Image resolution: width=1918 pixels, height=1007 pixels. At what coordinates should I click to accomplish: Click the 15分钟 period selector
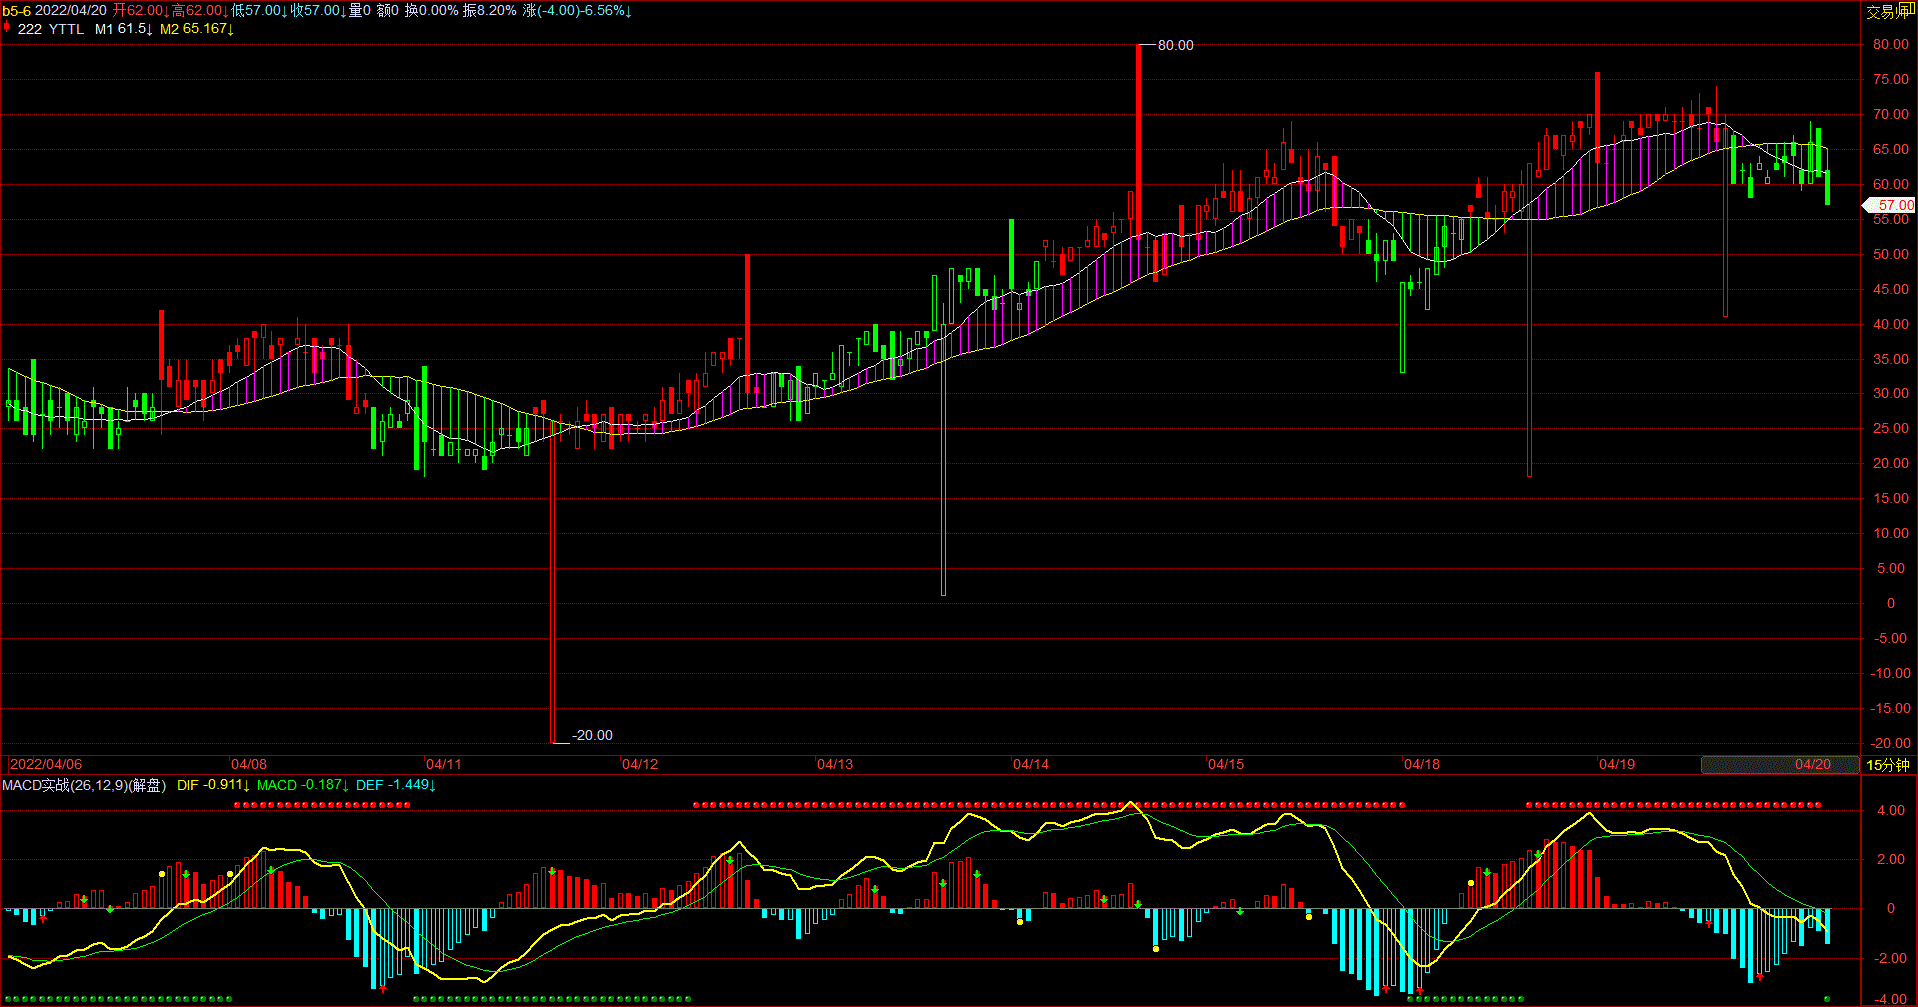tap(1888, 765)
